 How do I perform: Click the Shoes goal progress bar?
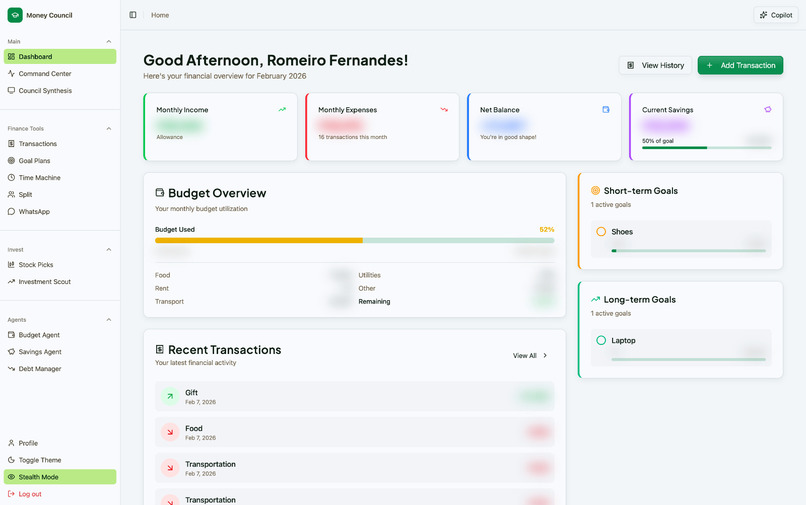[688, 250]
